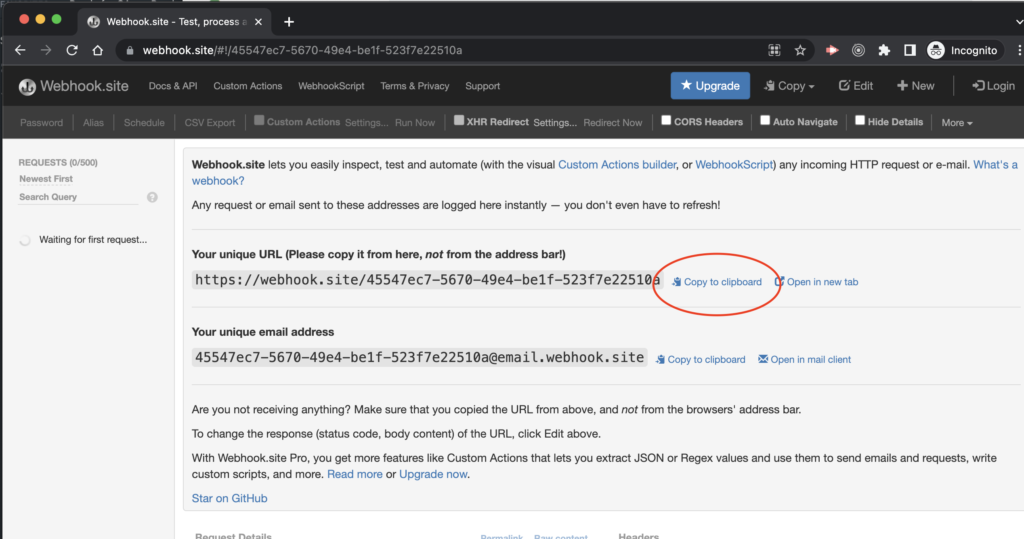Select the unique webhook URL text
This screenshot has width=1024, height=539.
pyautogui.click(x=427, y=280)
